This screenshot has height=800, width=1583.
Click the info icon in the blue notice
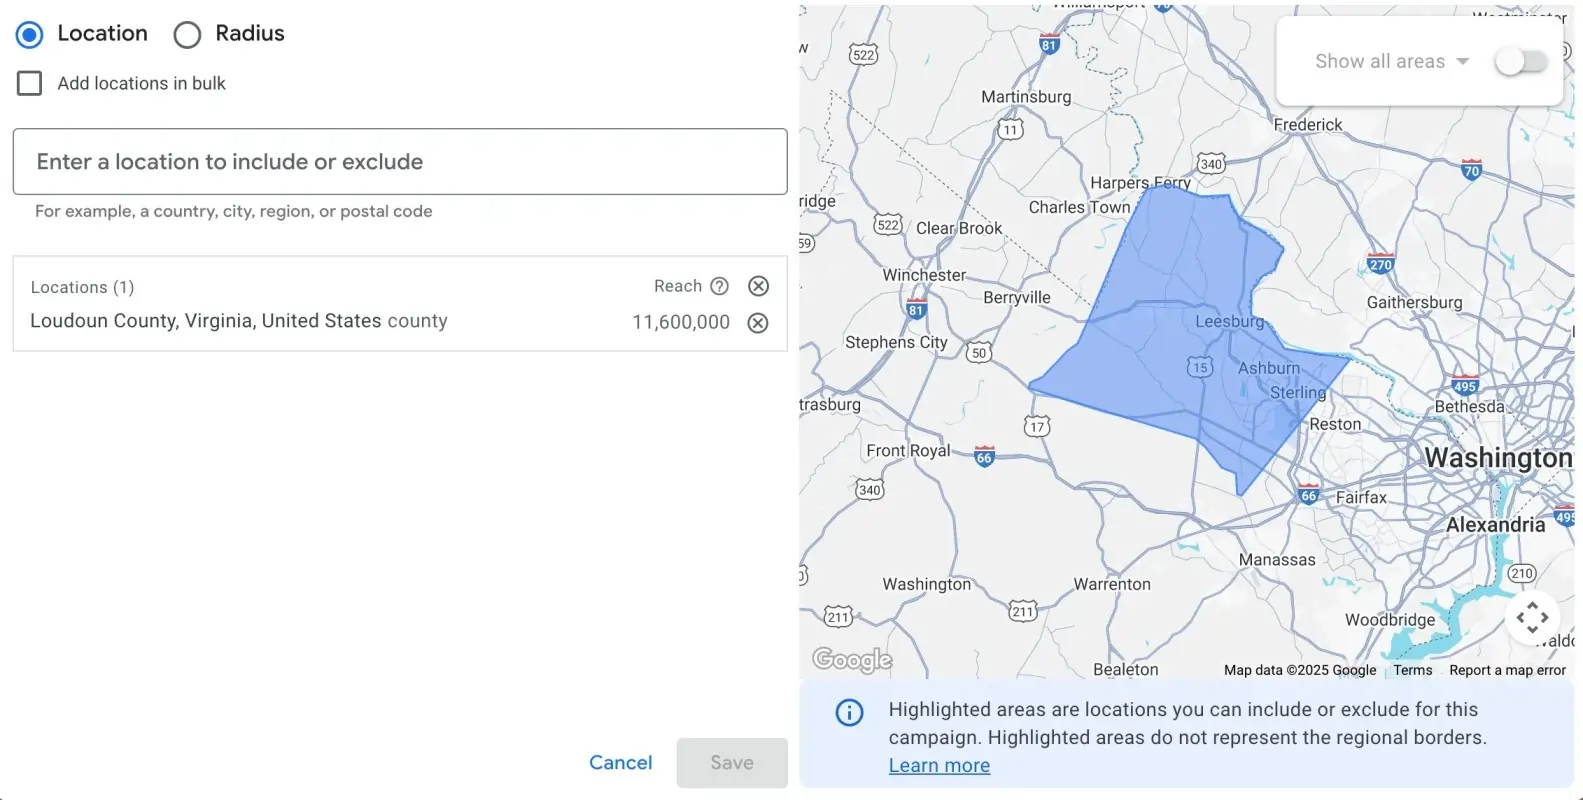point(849,712)
